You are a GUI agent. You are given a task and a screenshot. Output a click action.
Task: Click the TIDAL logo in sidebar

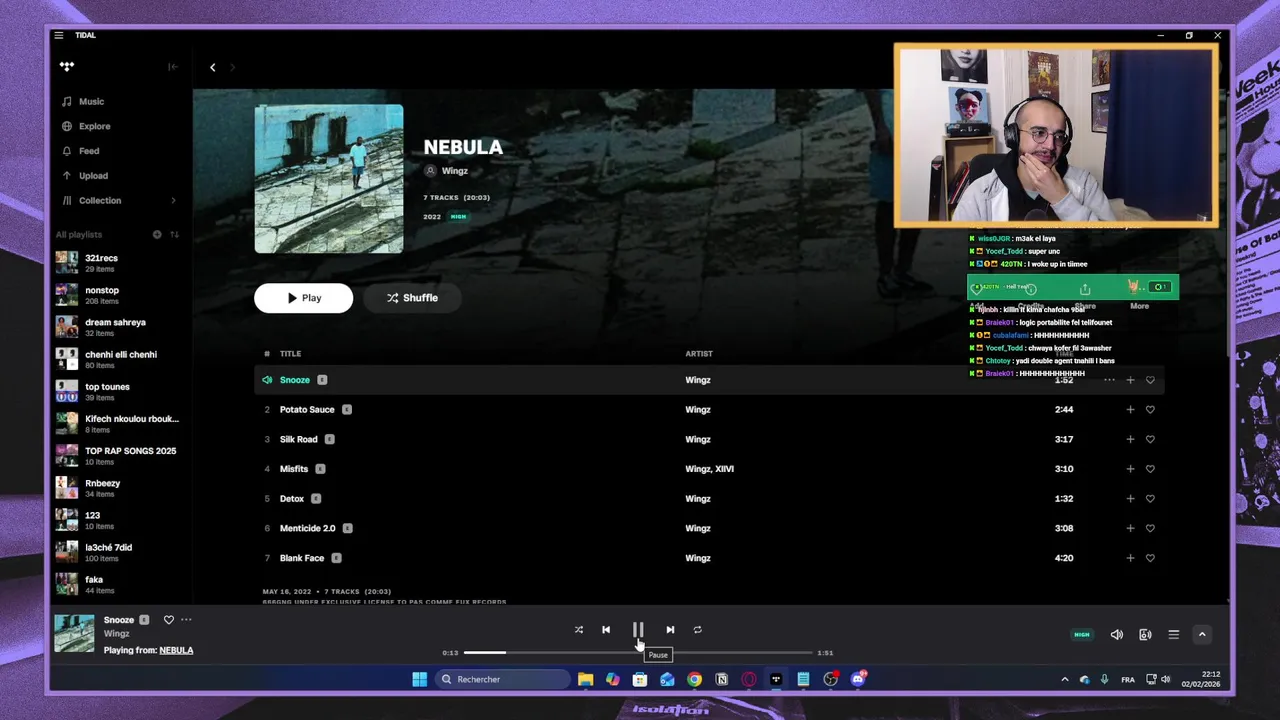point(67,67)
